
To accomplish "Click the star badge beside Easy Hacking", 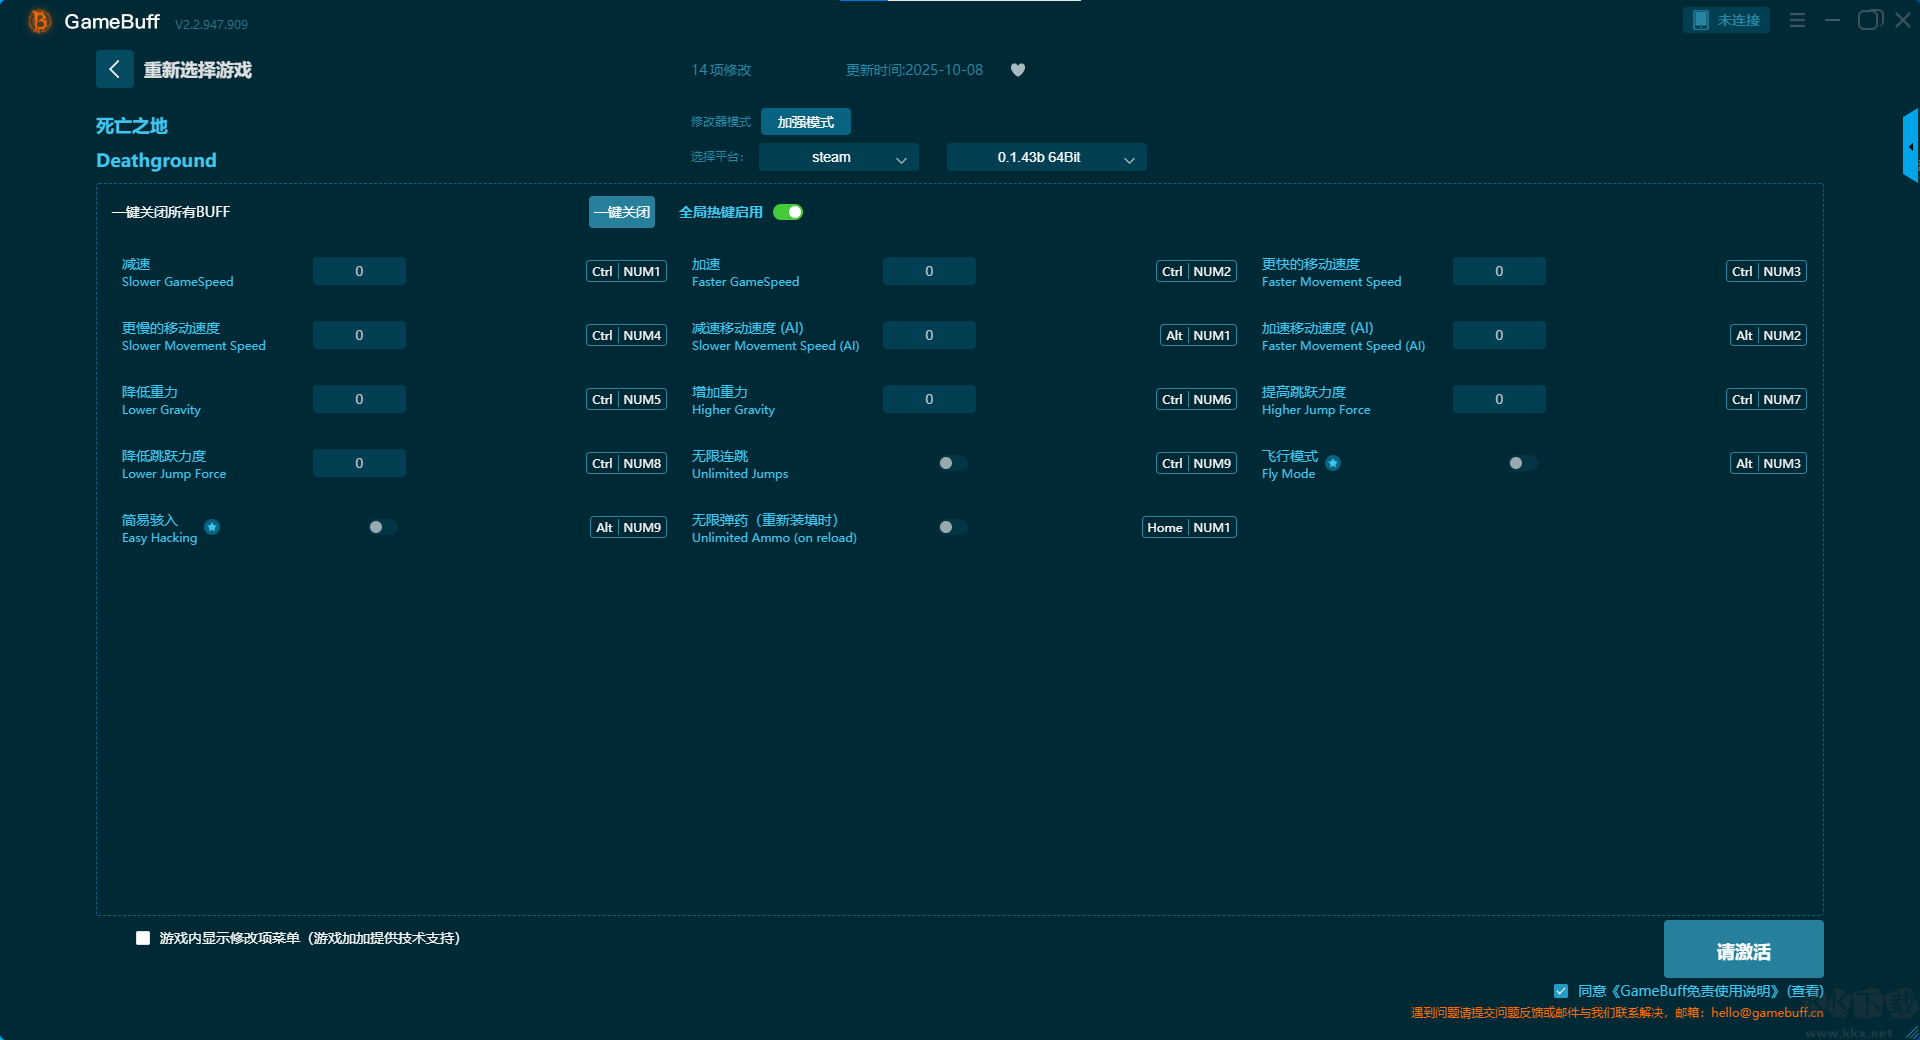I will click(212, 527).
